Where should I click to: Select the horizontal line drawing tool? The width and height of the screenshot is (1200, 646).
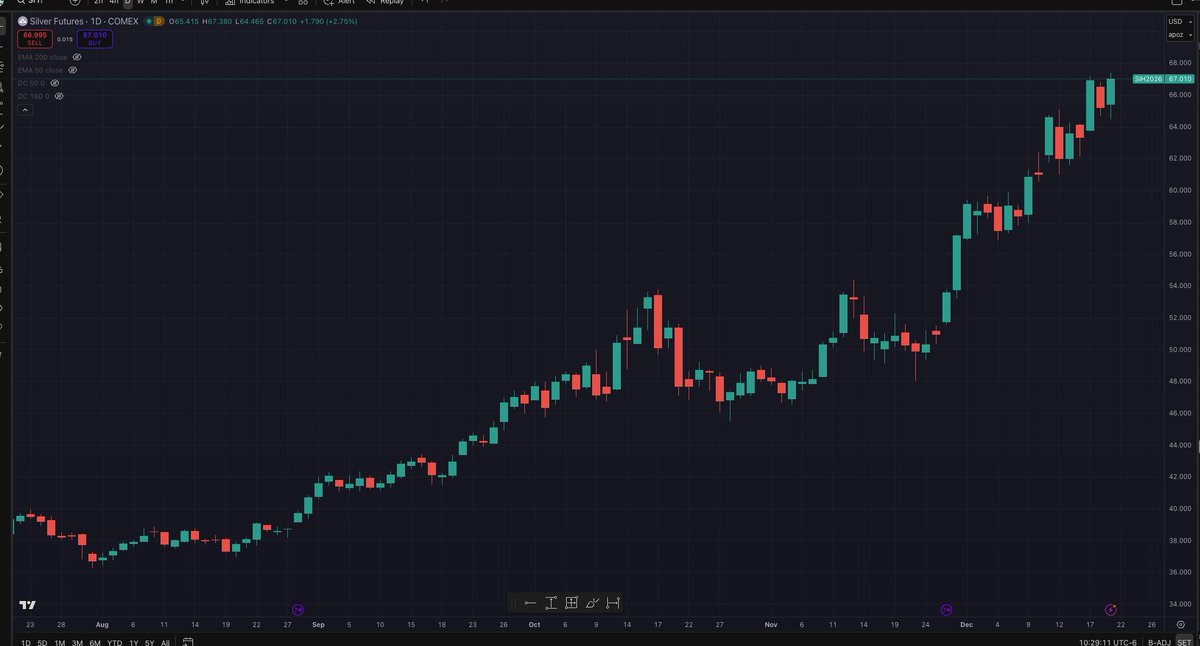530,603
